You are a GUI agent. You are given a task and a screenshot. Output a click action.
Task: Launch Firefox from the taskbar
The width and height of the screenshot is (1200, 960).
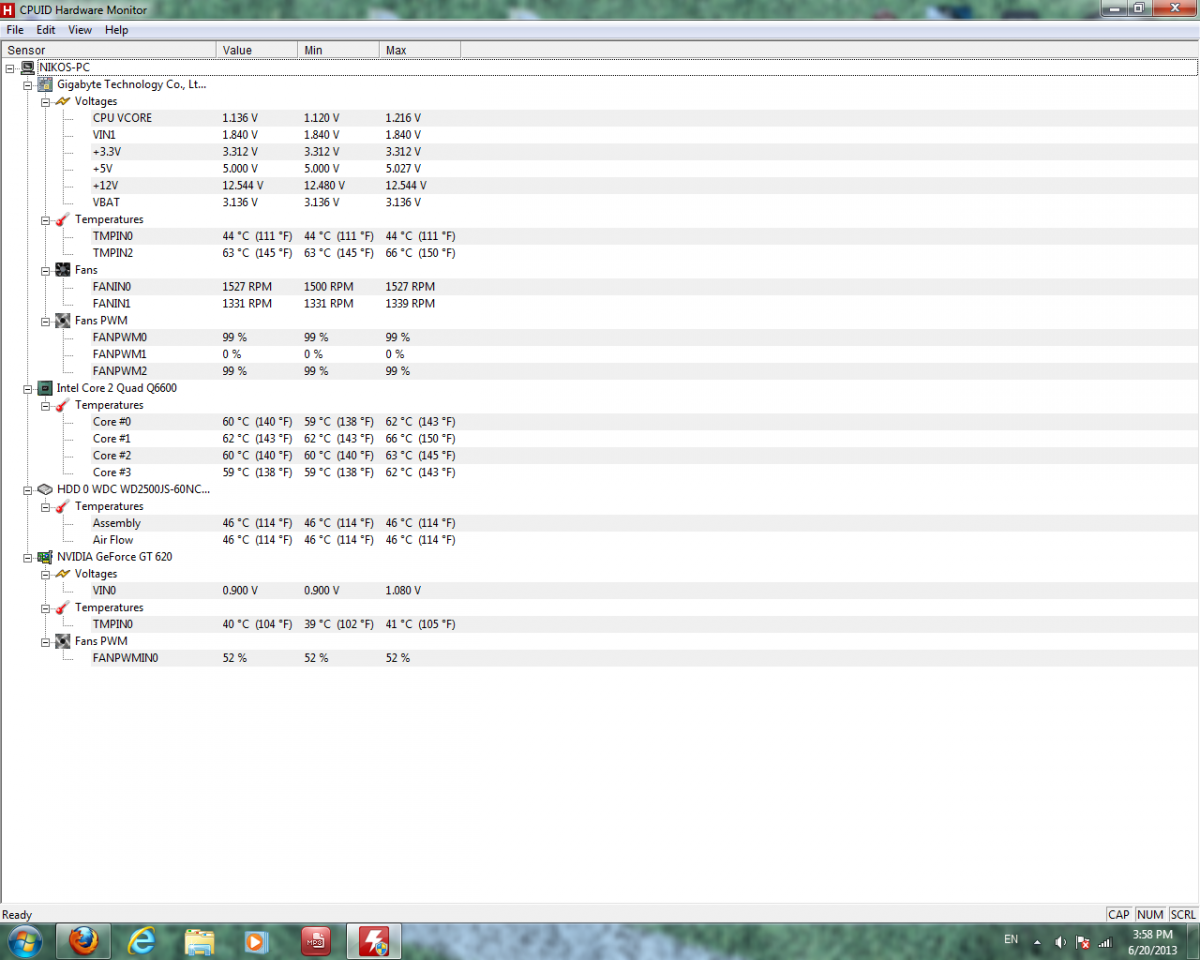tap(84, 941)
